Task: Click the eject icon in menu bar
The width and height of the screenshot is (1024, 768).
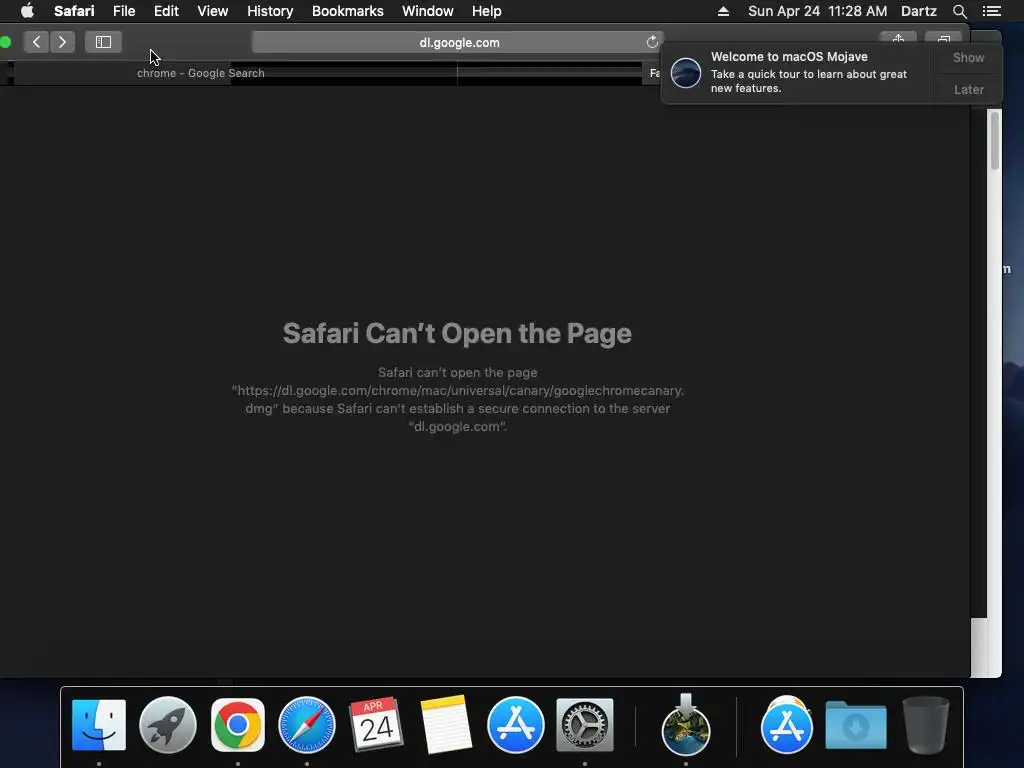Action: 723,11
